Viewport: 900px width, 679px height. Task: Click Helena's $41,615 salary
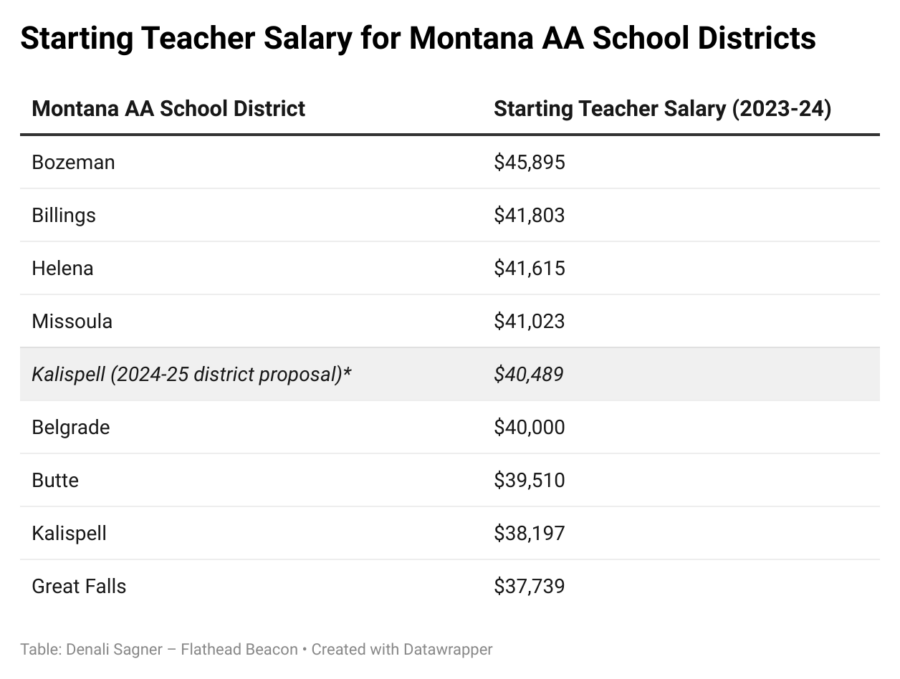(x=529, y=268)
